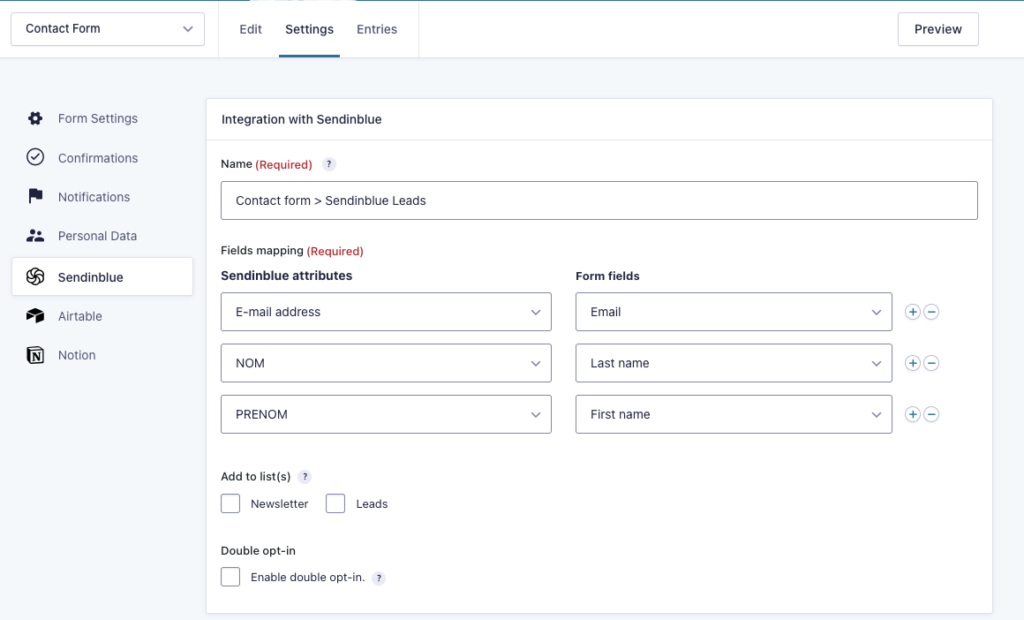Switch to the Entries tab
The image size is (1024, 620).
pos(376,29)
